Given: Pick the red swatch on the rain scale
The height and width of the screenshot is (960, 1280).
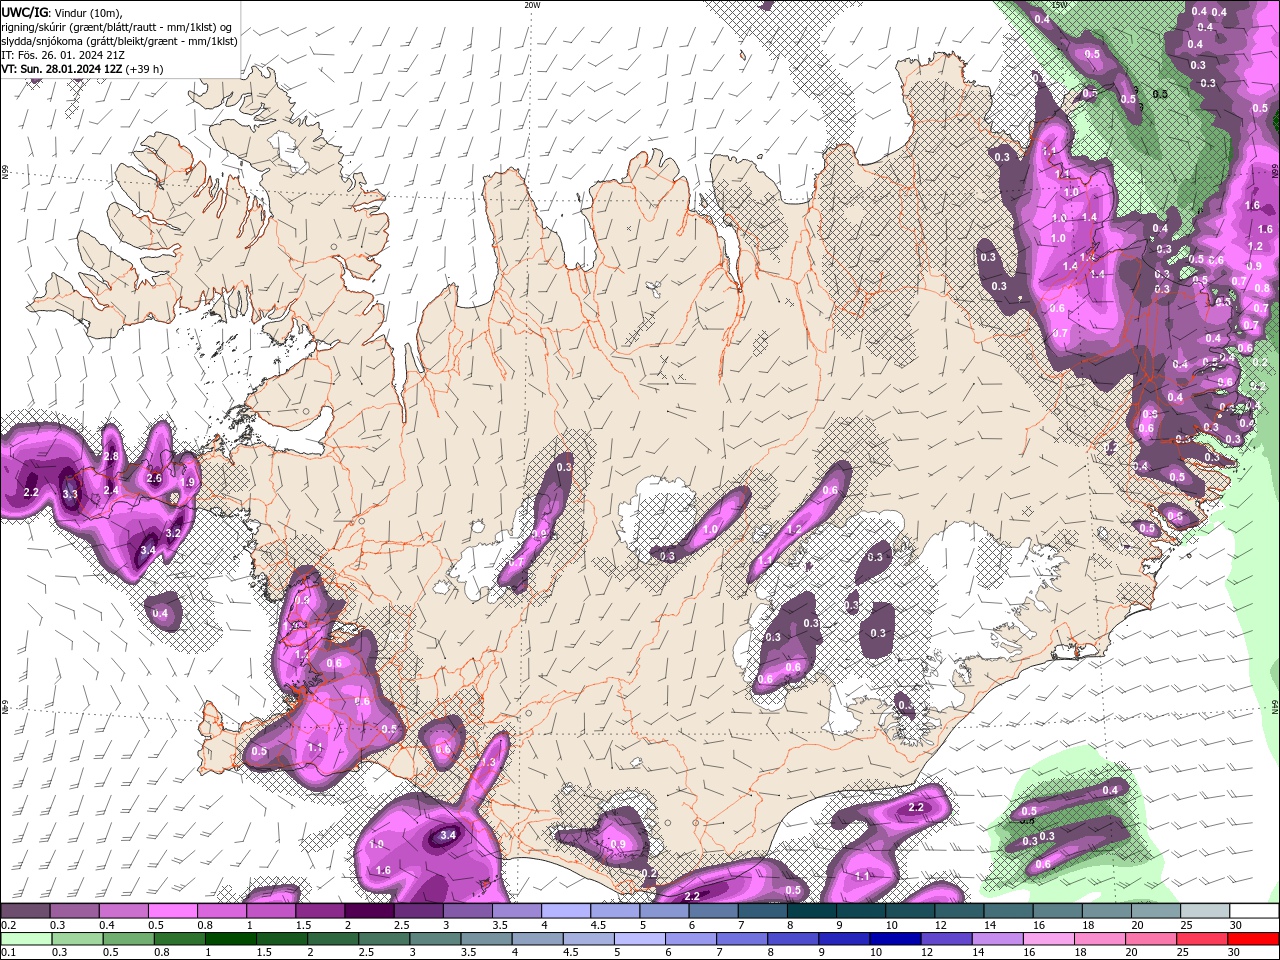Looking at the screenshot, I should [1253, 939].
